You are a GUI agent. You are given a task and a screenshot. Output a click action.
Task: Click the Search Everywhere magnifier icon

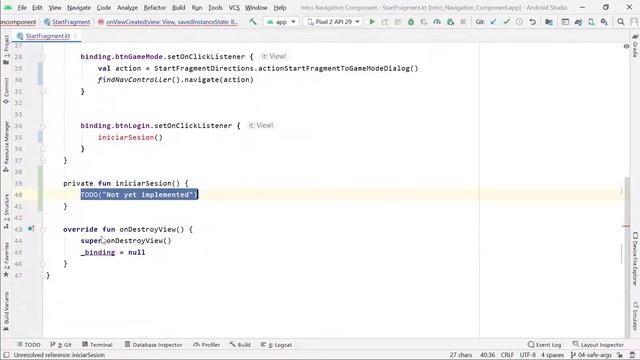pyautogui.click(x=621, y=22)
